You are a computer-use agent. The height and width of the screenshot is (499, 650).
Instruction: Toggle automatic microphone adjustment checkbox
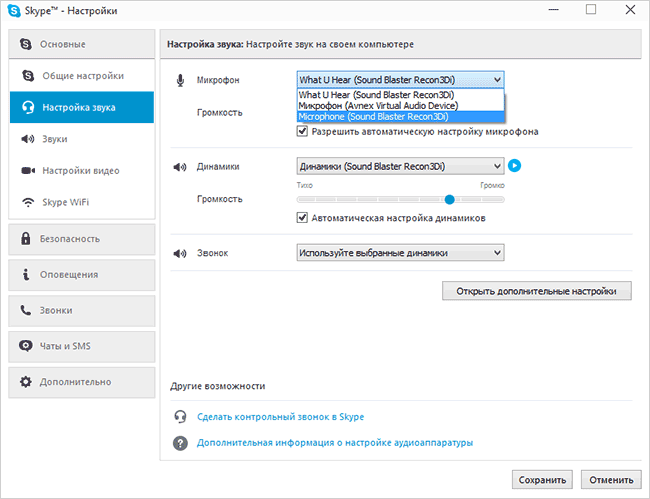coord(302,131)
